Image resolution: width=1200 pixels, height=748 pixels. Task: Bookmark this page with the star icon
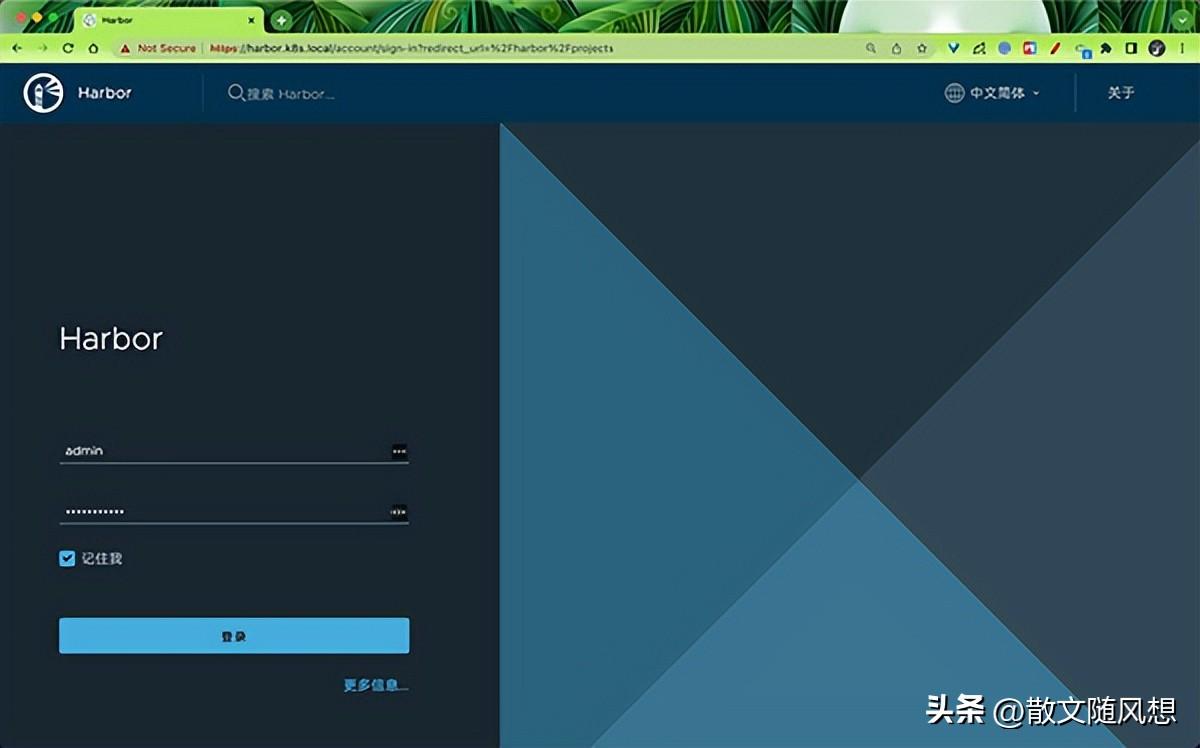(x=922, y=48)
